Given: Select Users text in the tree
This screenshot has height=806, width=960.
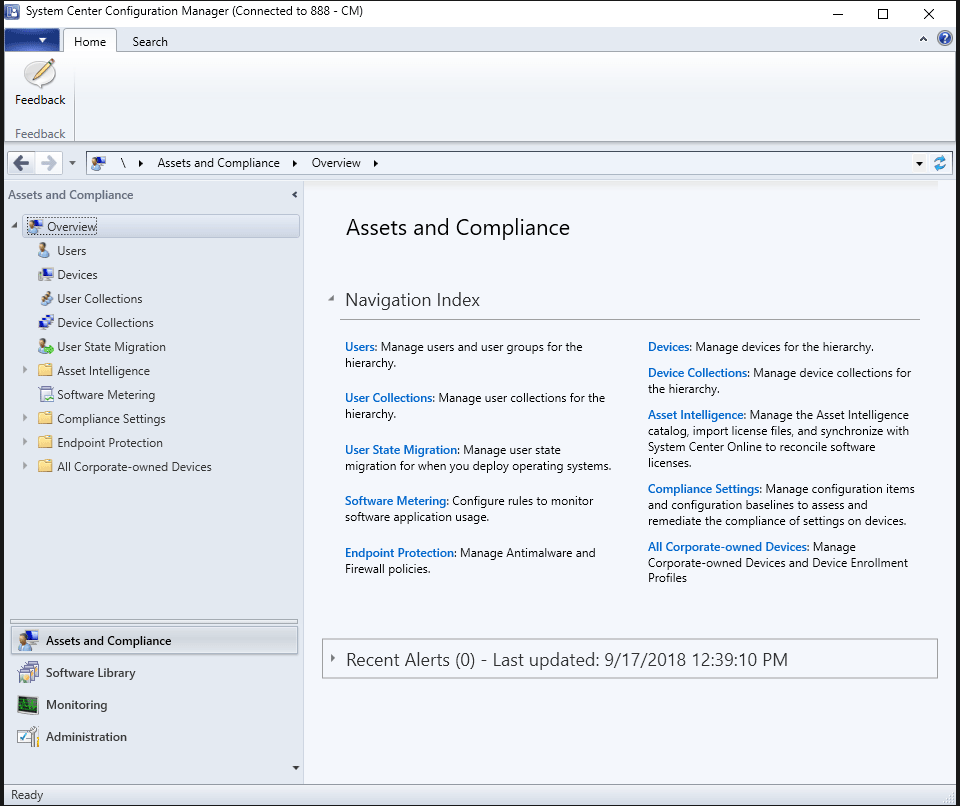Looking at the screenshot, I should [x=72, y=250].
